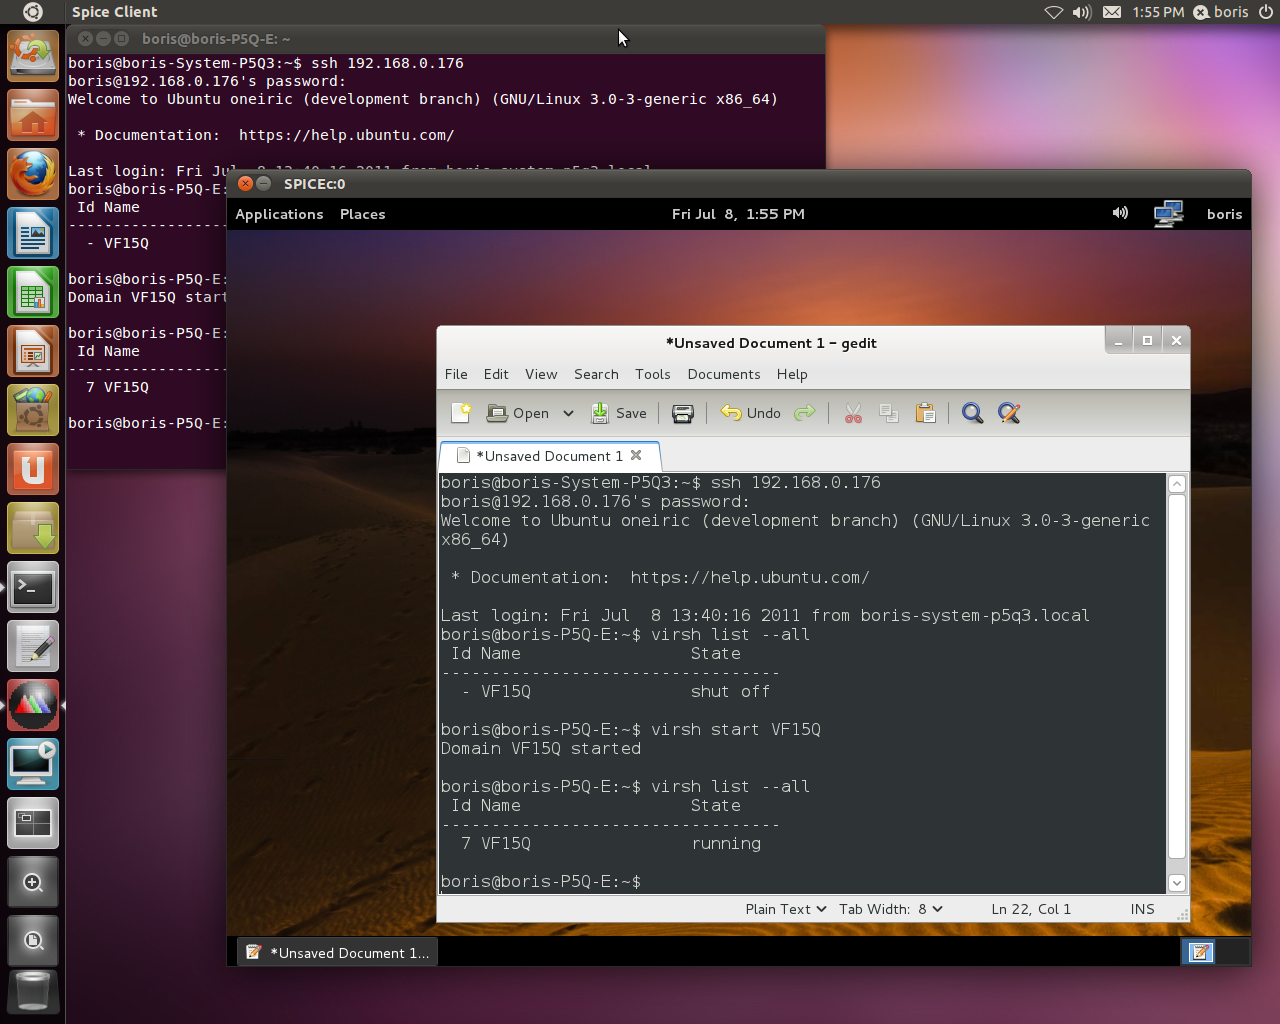Open the Find dialog with the magnifier icon
1280x1024 pixels.
pyautogui.click(x=972, y=413)
